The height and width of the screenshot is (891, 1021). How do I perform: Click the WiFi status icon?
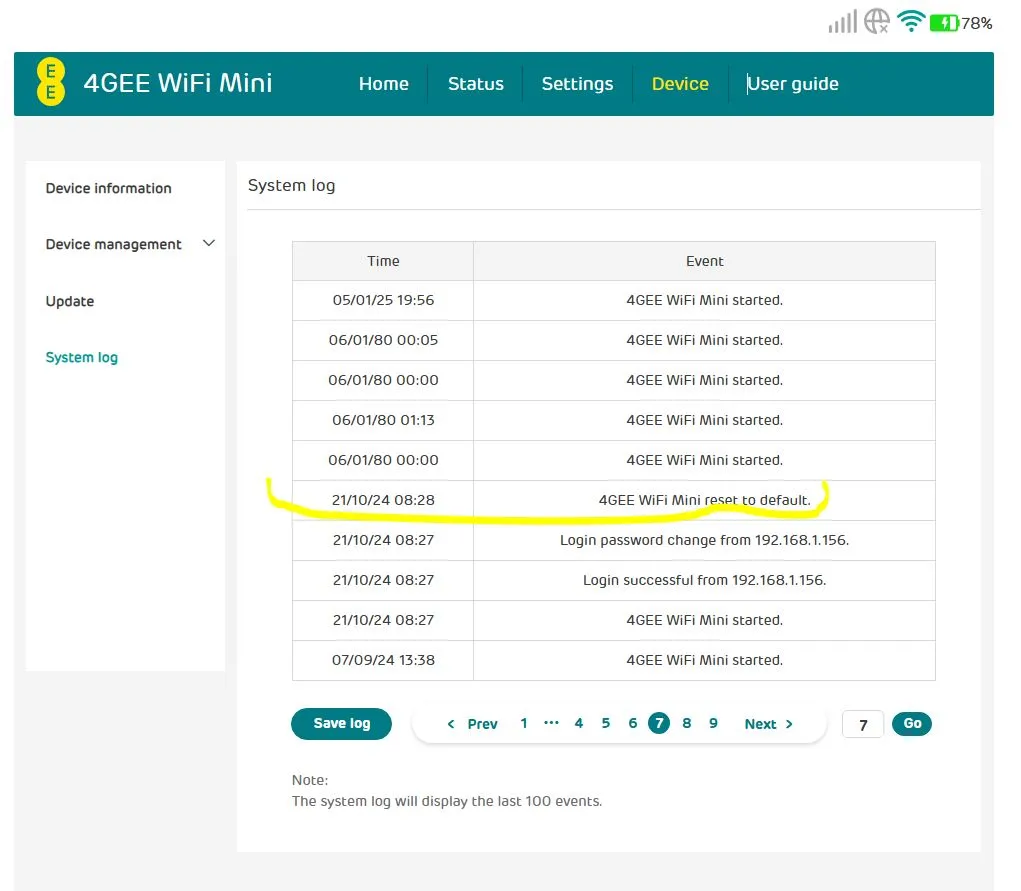point(911,21)
